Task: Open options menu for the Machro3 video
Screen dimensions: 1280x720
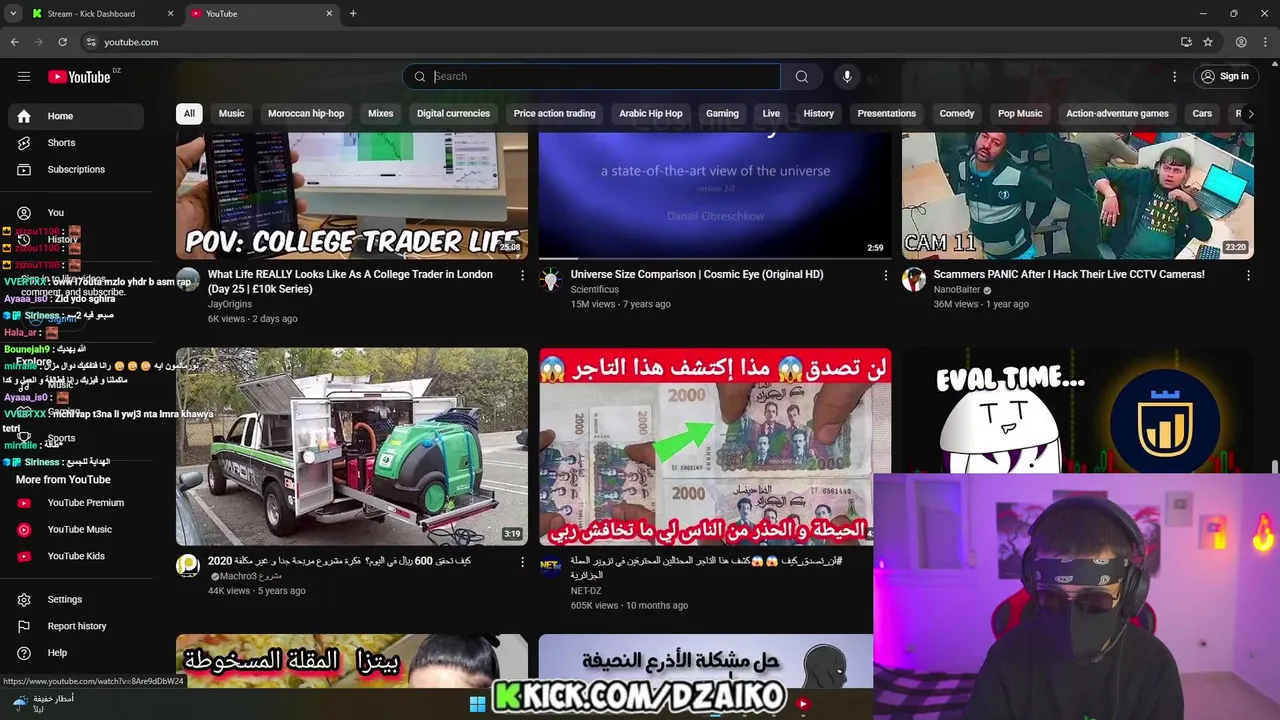Action: 522,562
